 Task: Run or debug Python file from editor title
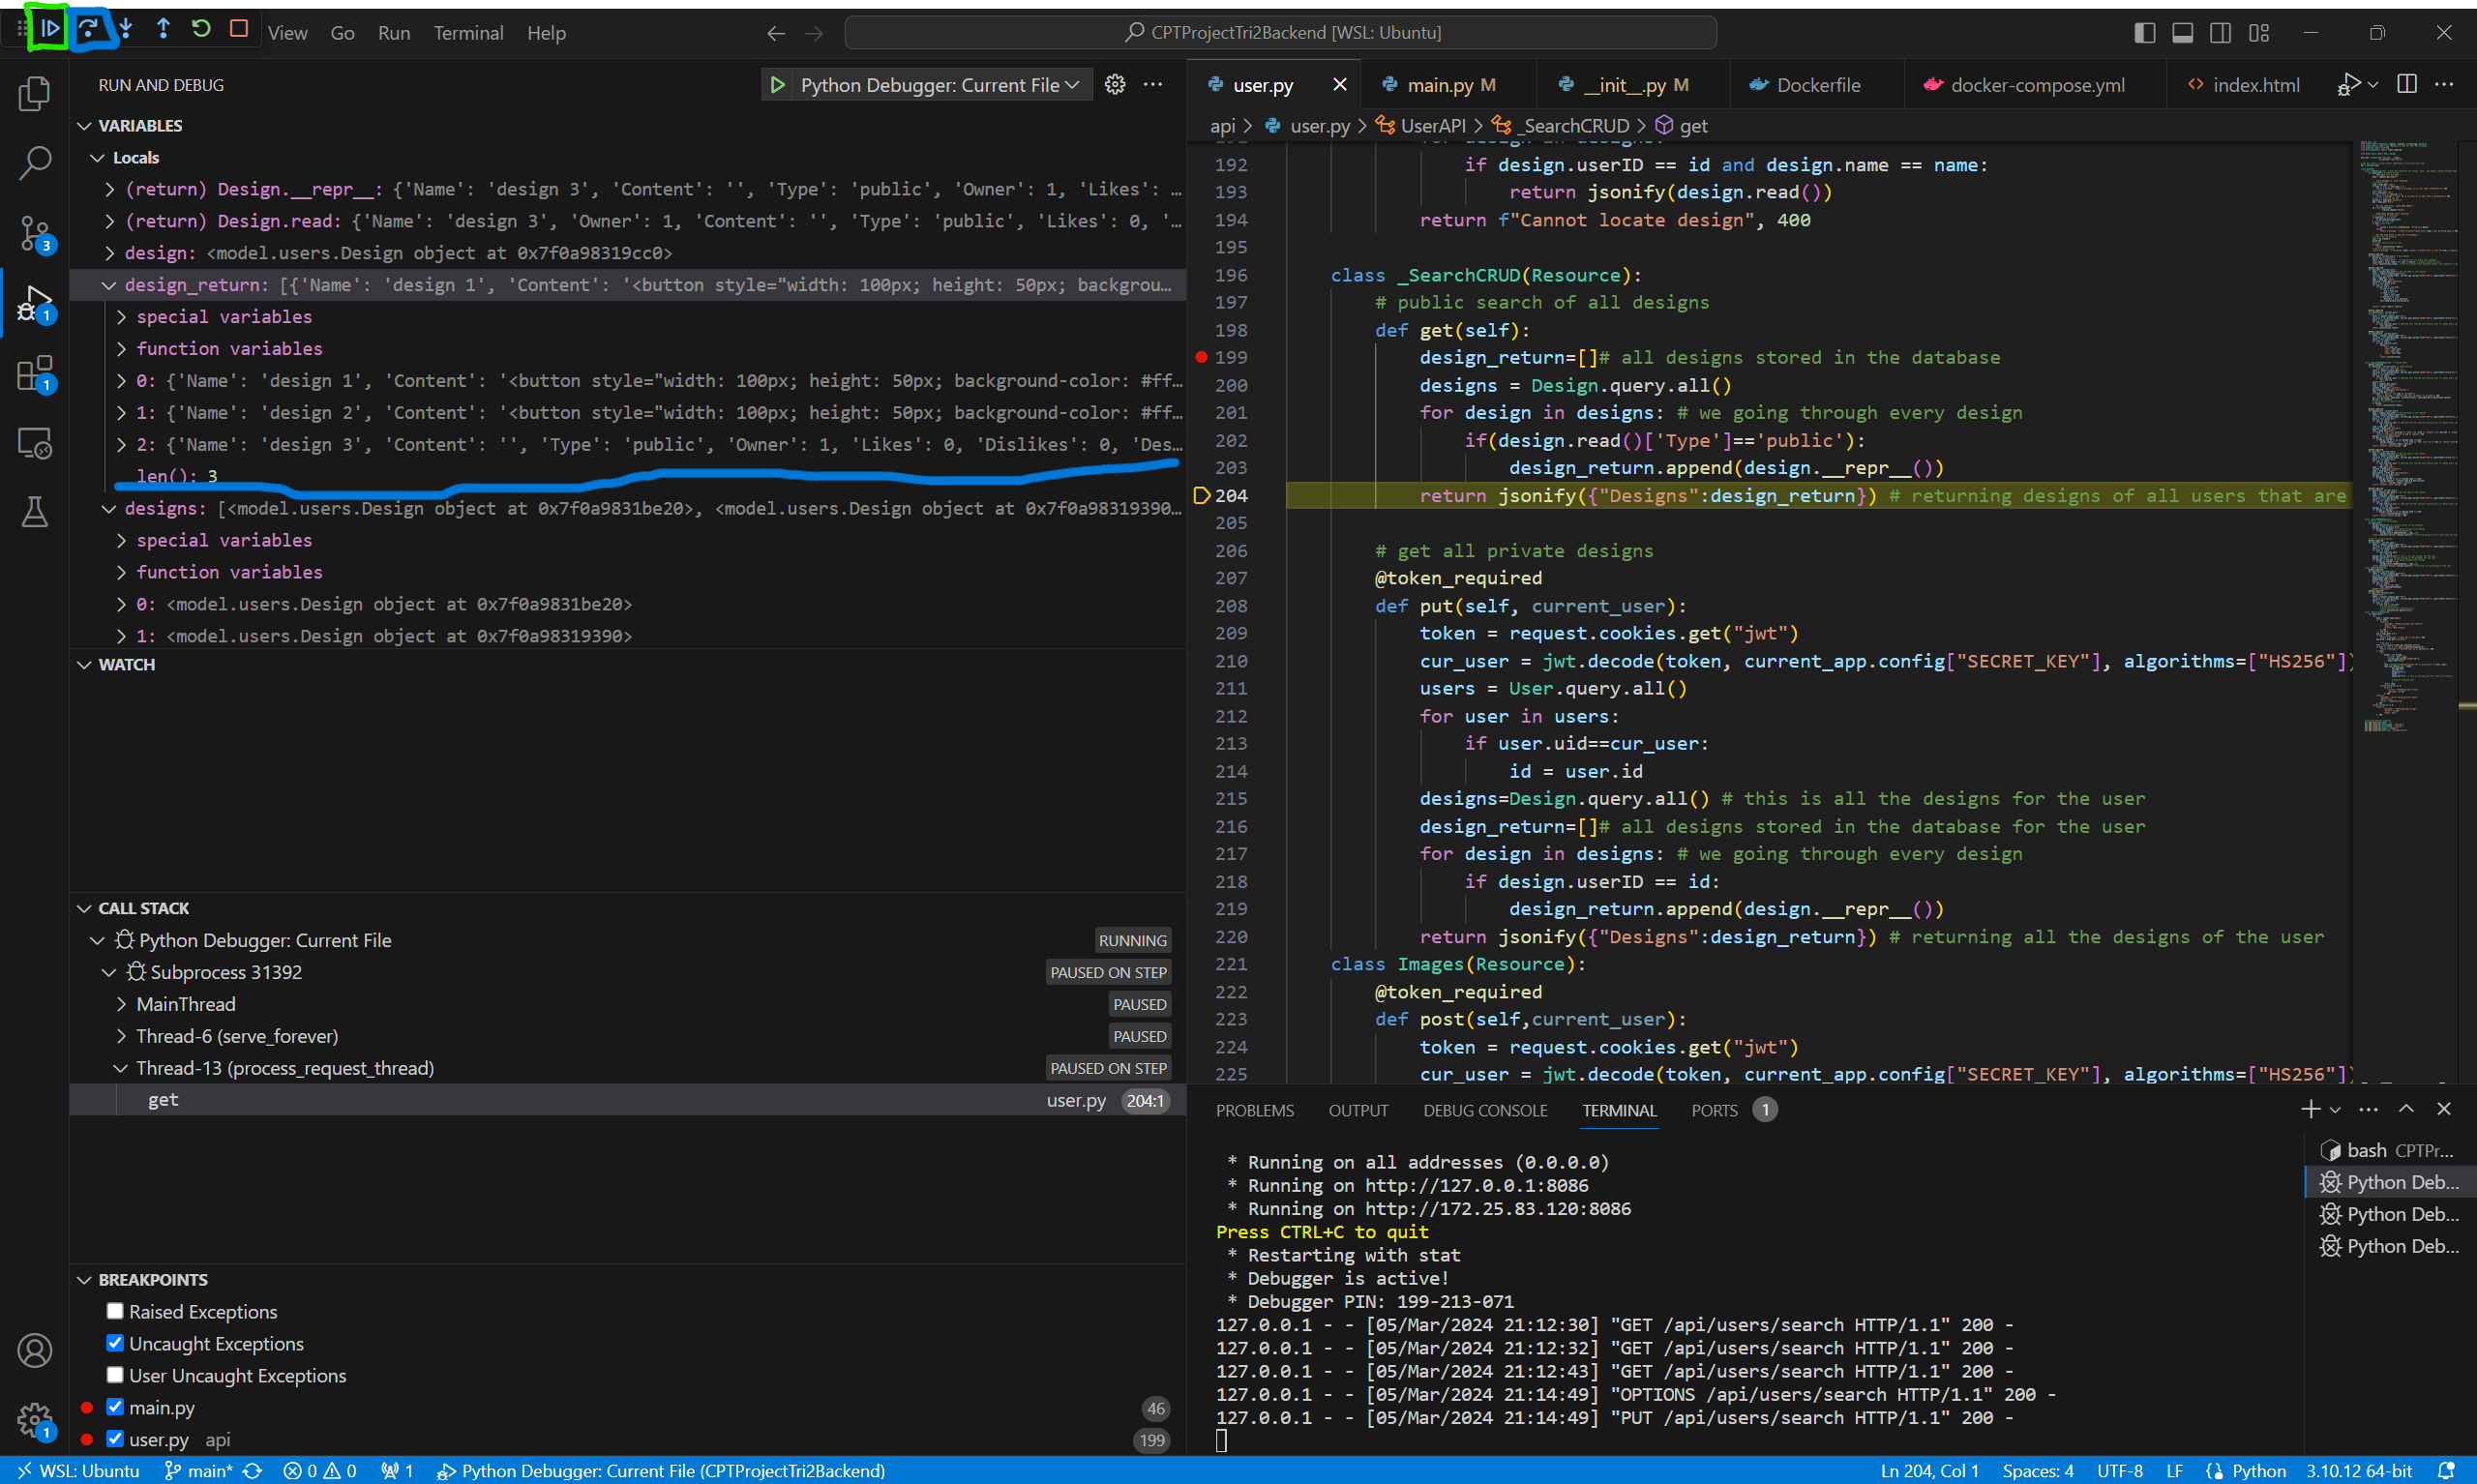(2349, 84)
